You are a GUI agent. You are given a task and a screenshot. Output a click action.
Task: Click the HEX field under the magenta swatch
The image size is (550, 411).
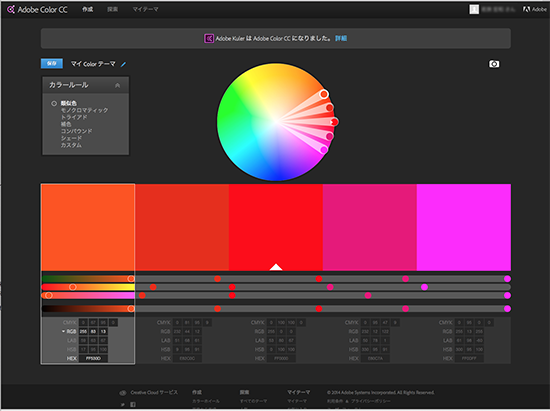coord(469,358)
